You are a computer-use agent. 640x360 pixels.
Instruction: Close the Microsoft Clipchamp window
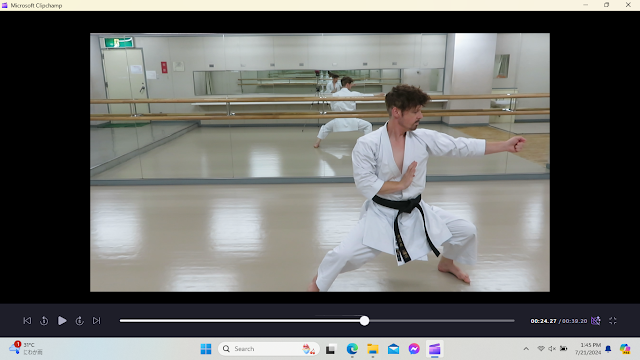628,5
